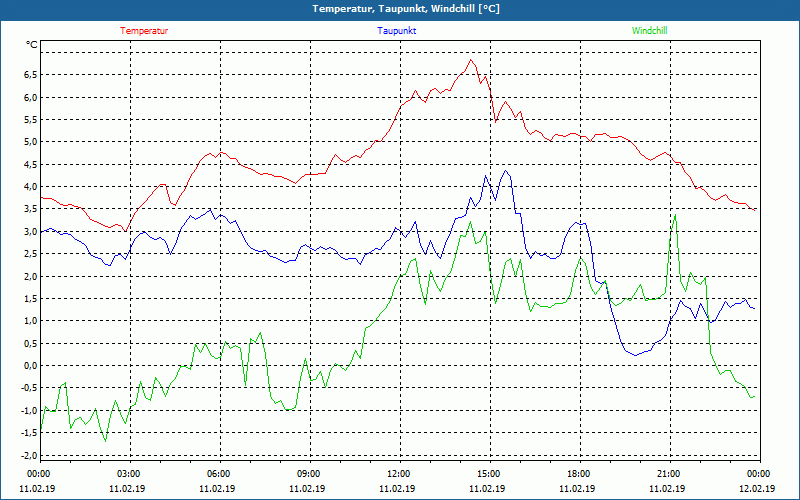
Task: Click the -1,0 y-axis value
Action: [x=29, y=411]
